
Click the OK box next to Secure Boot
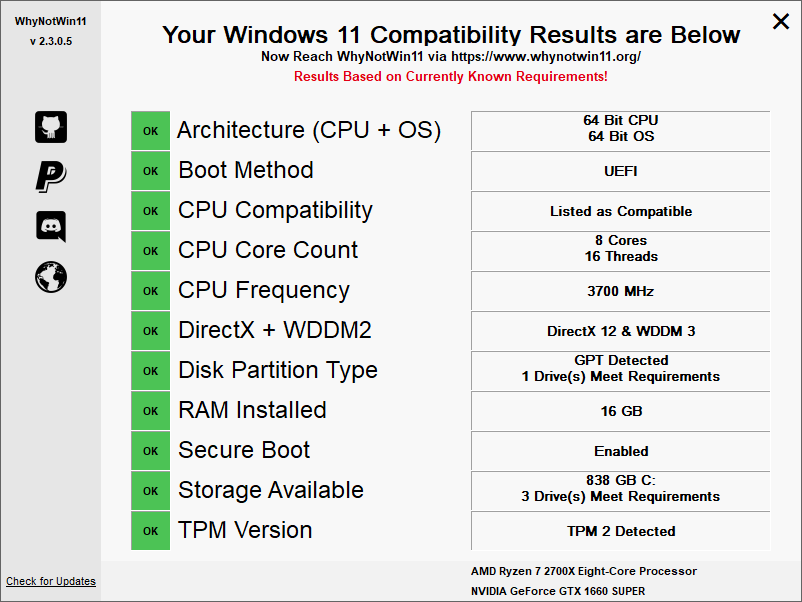coord(151,451)
